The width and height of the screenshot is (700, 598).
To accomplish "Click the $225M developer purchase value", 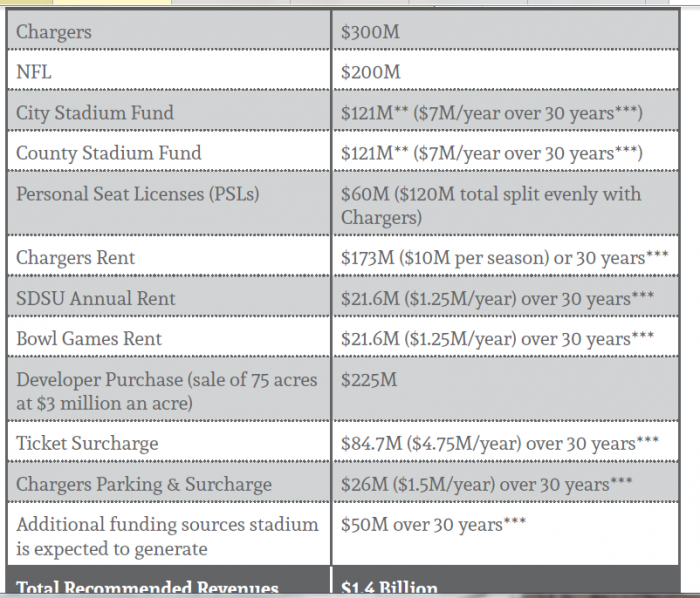I will click(x=369, y=380).
